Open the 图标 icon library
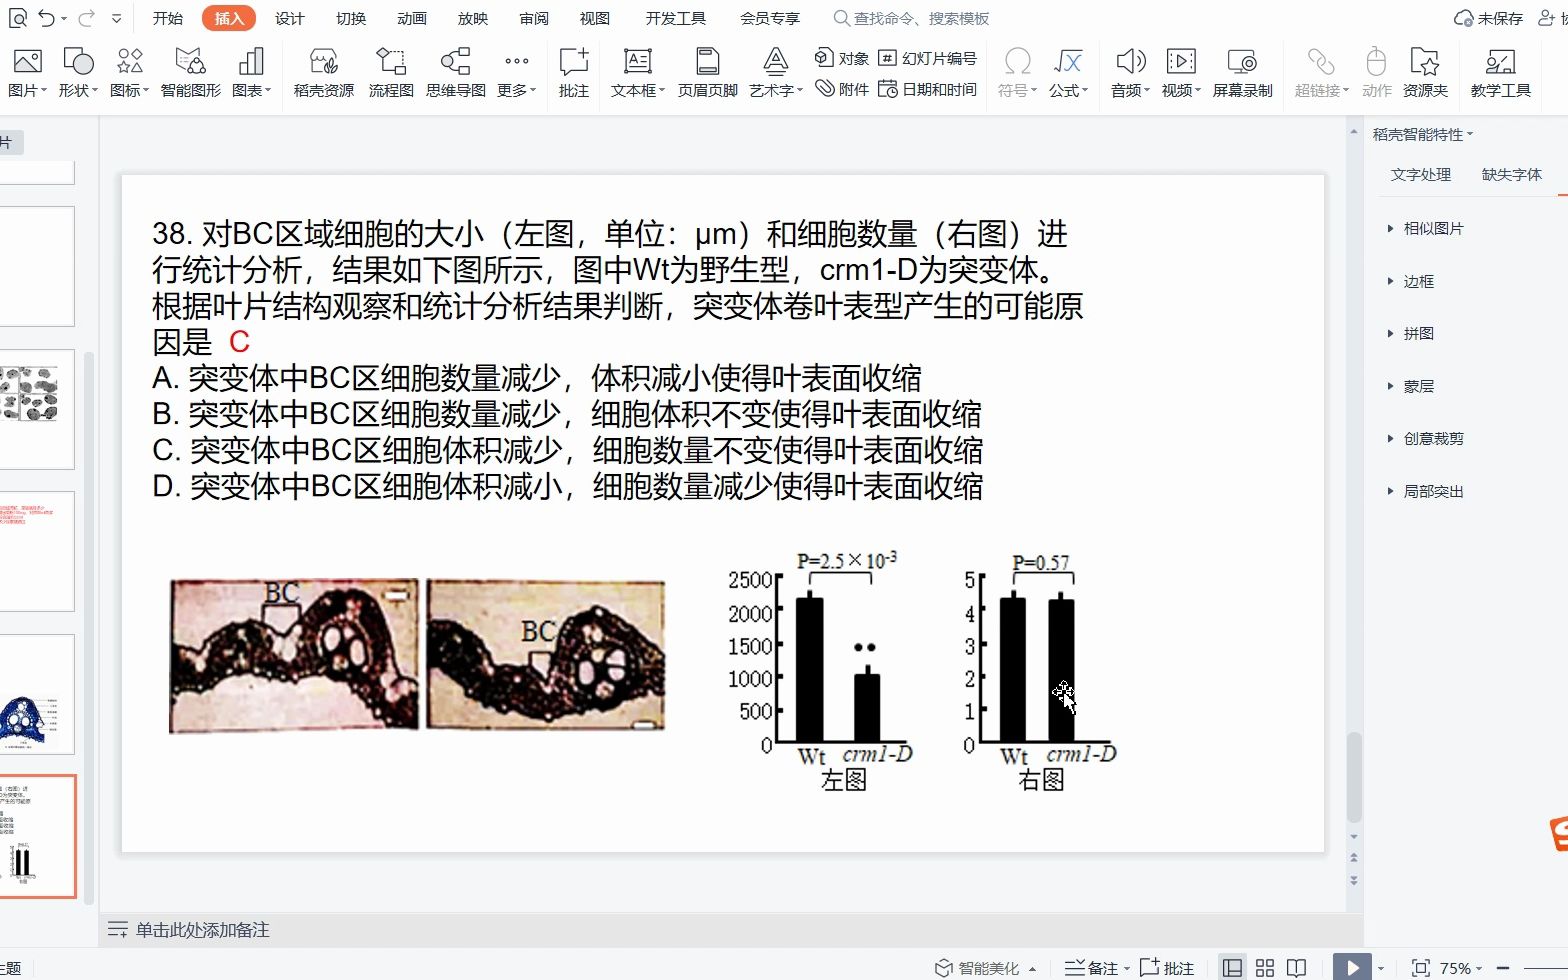Screen dimensions: 1568x980 129,73
